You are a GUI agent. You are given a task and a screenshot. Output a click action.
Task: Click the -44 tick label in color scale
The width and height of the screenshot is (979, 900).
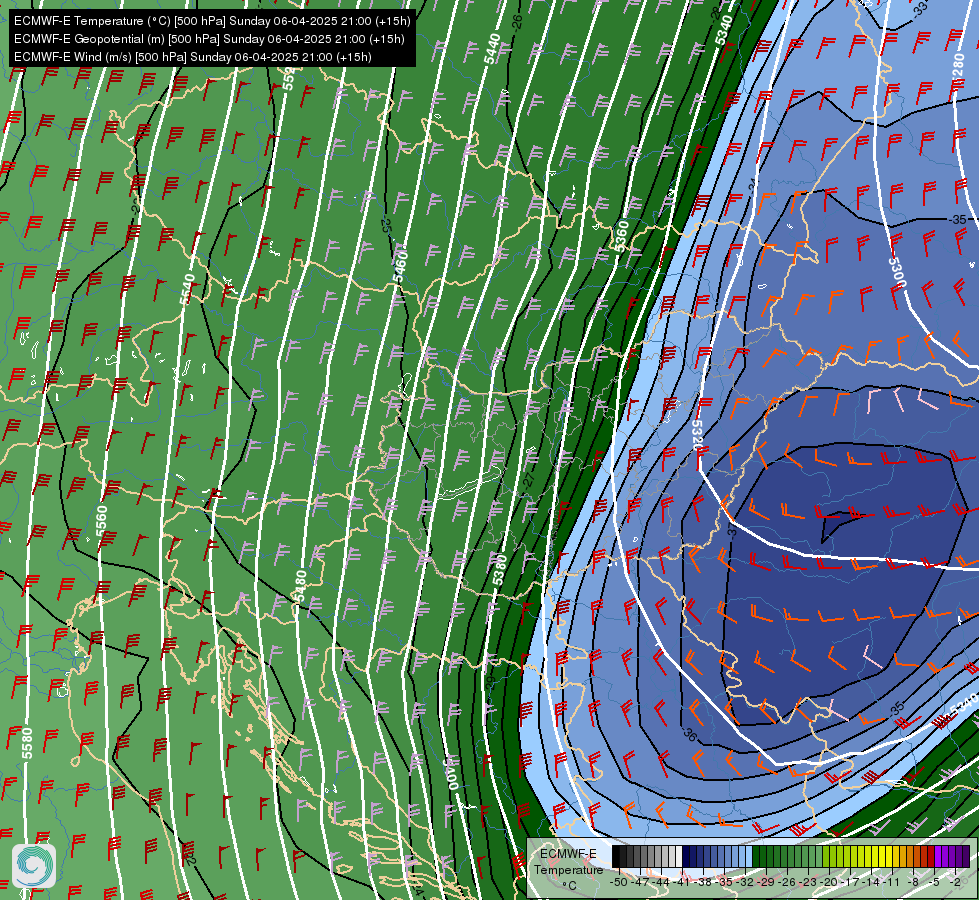pos(661,882)
